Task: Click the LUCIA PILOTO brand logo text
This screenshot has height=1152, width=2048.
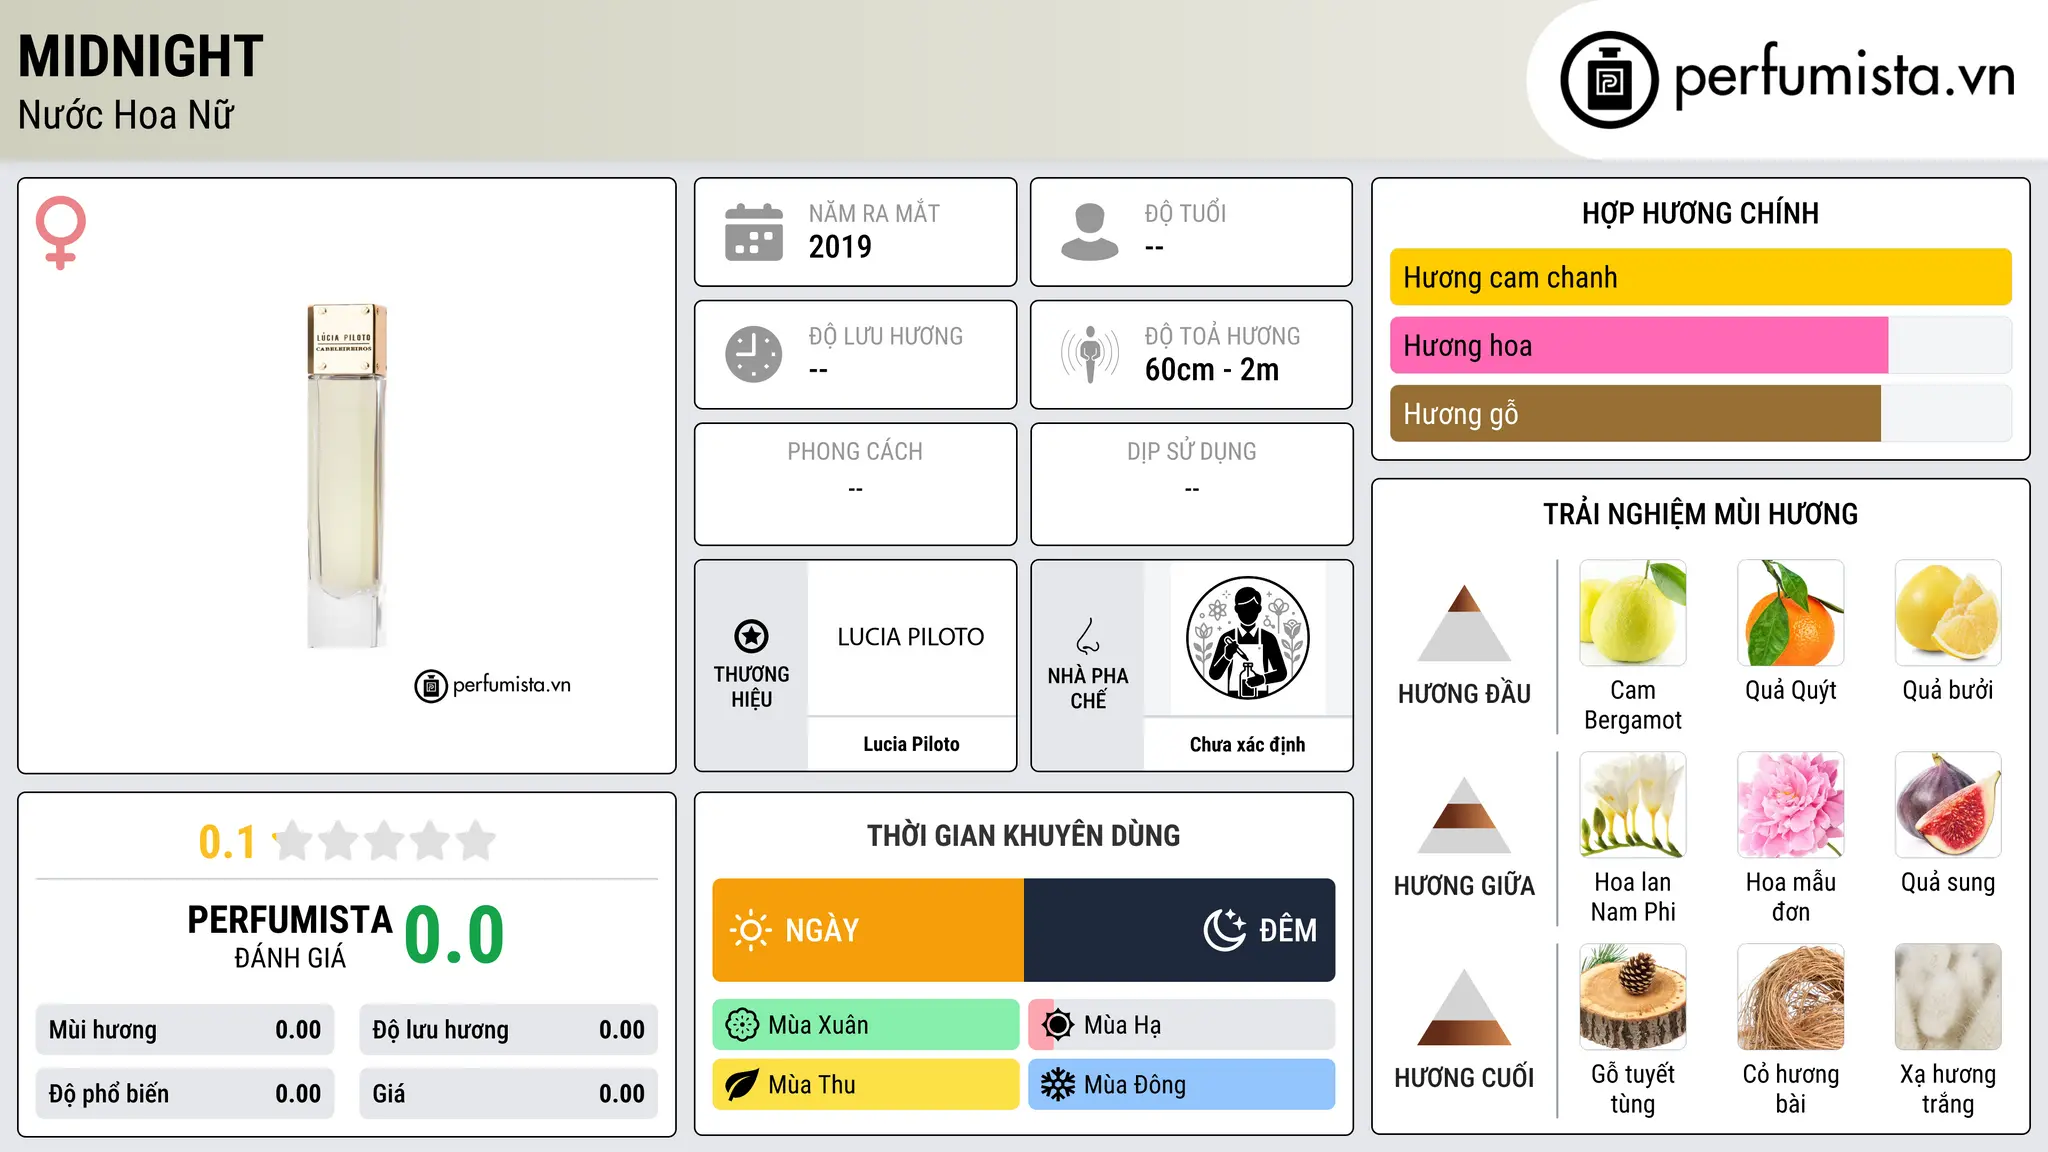Action: pos(911,637)
